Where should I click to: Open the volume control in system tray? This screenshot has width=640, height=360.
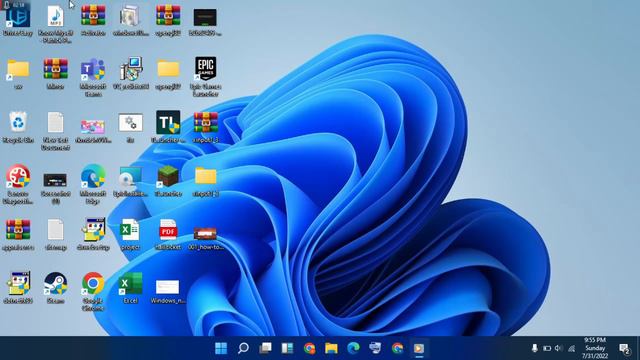(x=559, y=348)
